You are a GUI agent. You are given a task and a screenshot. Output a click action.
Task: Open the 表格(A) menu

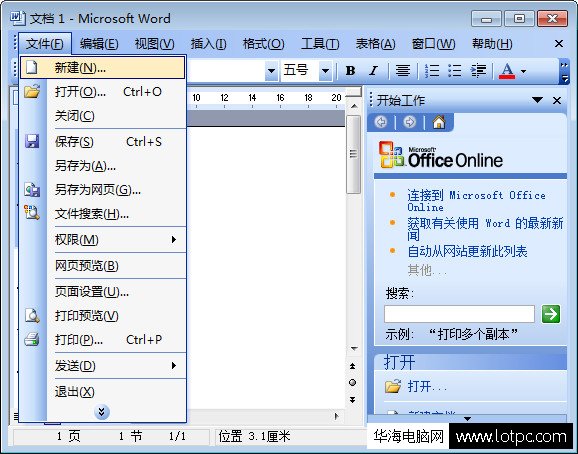point(375,44)
